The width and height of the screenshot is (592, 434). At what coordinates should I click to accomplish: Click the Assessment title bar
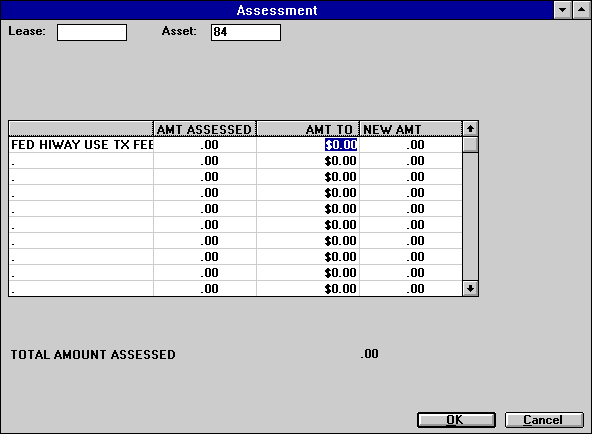(x=277, y=10)
